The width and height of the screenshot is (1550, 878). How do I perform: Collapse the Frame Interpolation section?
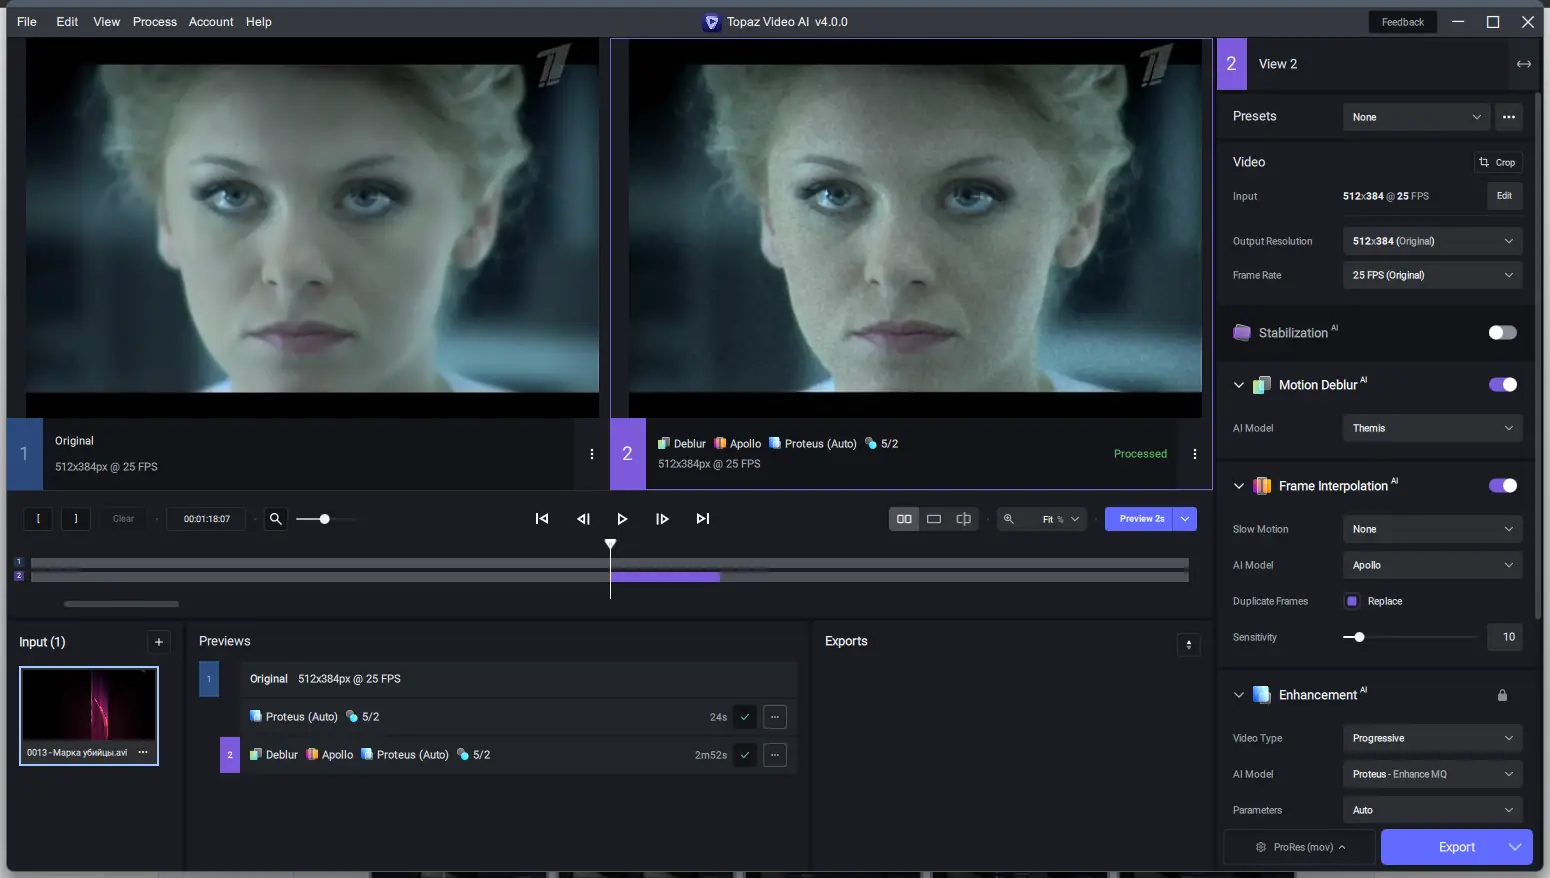tap(1239, 486)
